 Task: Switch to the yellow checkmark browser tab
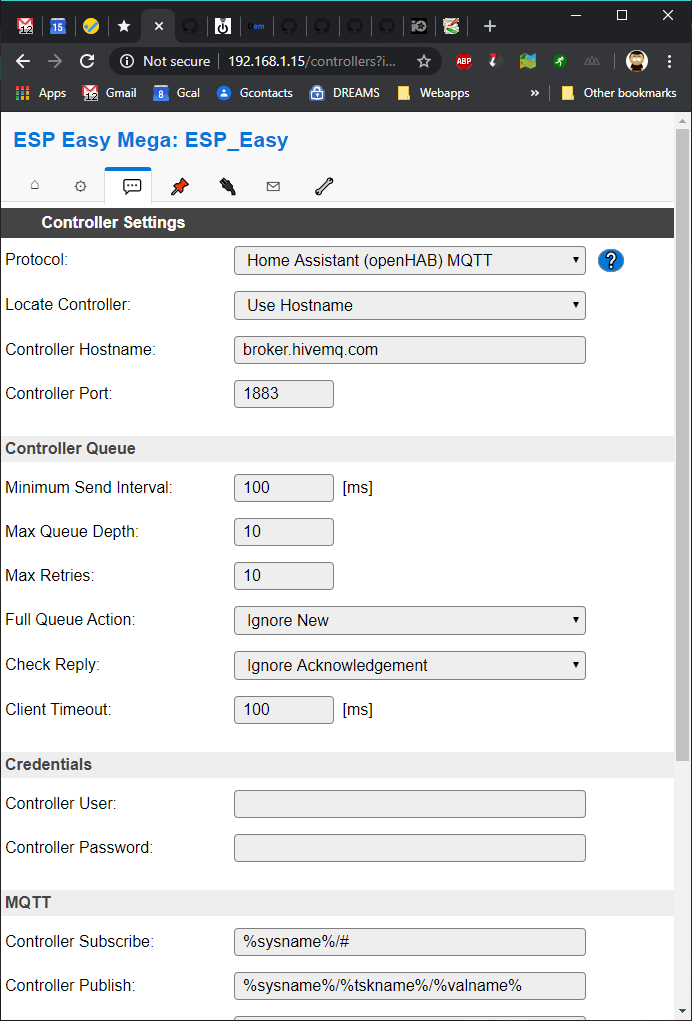[x=91, y=26]
